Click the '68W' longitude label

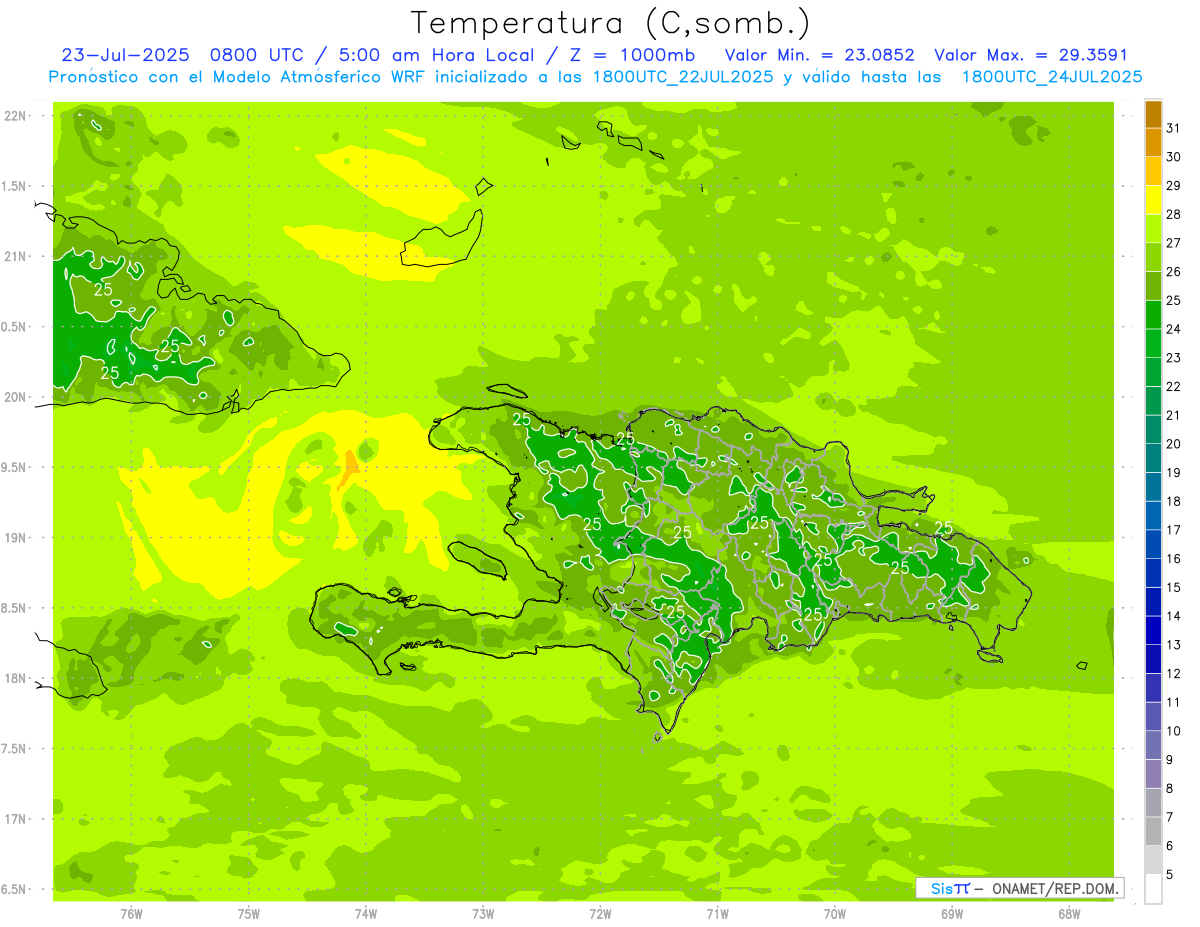coord(1069,913)
